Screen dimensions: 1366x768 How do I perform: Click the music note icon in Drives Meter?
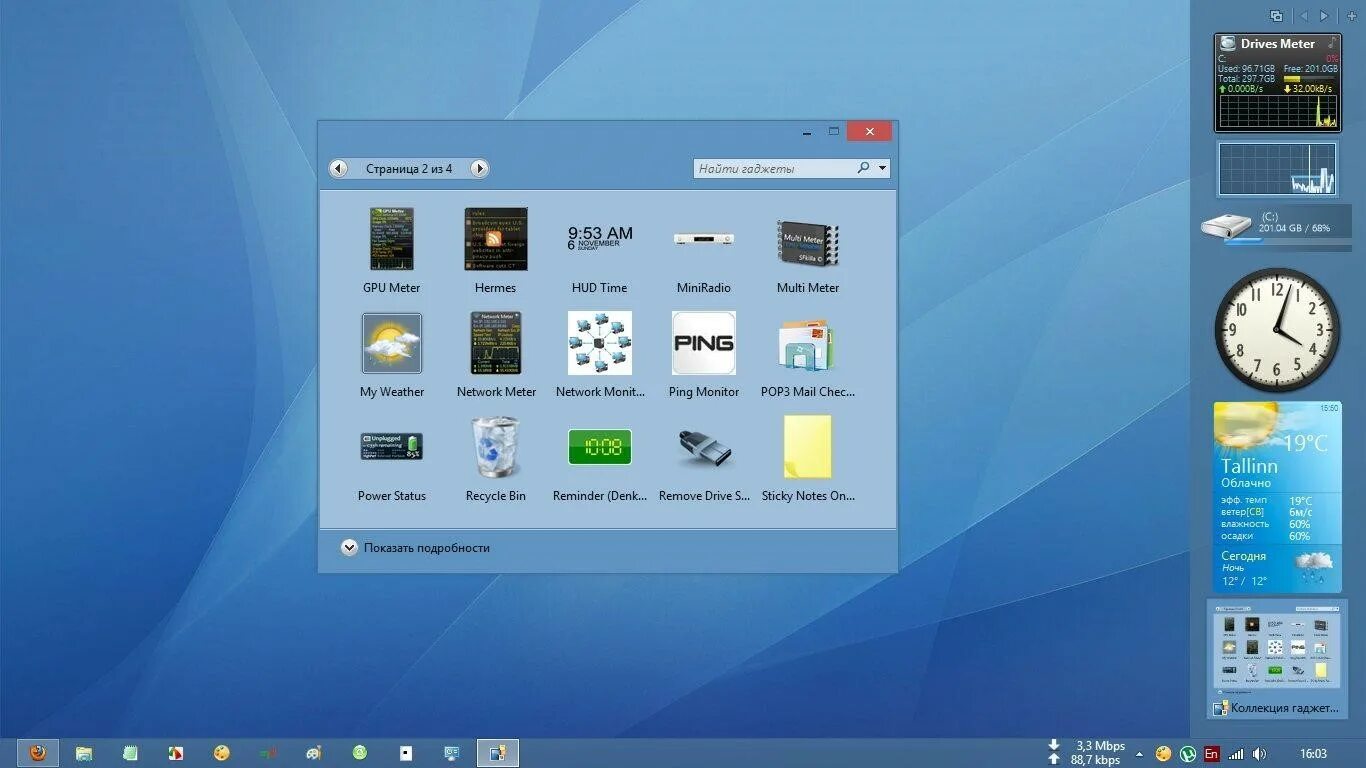(x=1331, y=43)
